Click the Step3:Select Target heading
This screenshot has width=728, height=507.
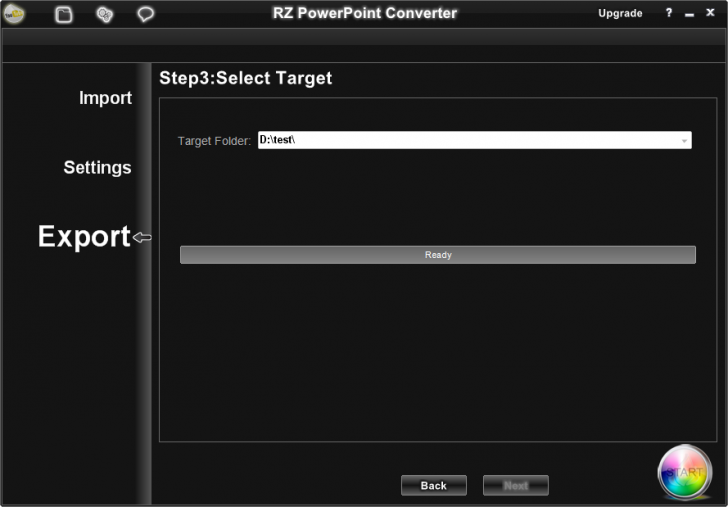(x=246, y=78)
